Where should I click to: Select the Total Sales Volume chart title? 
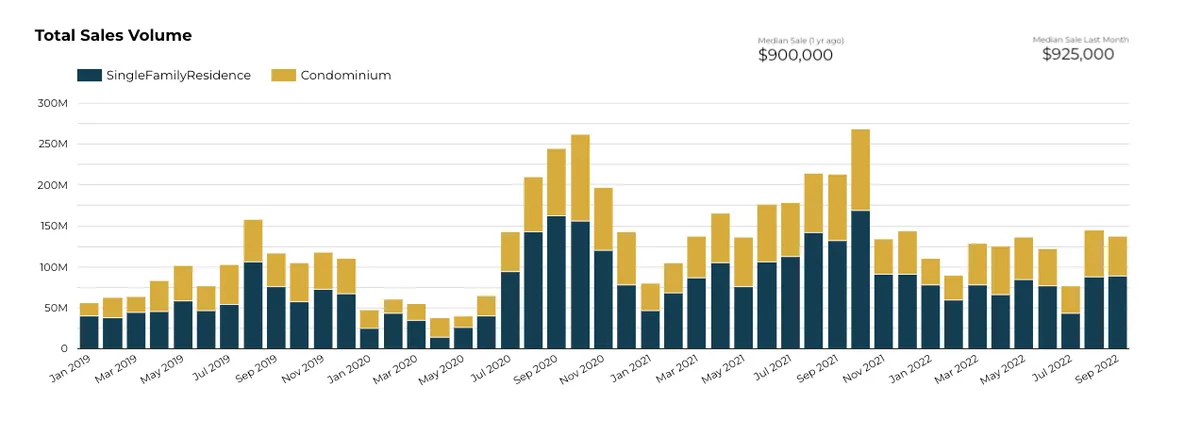113,36
